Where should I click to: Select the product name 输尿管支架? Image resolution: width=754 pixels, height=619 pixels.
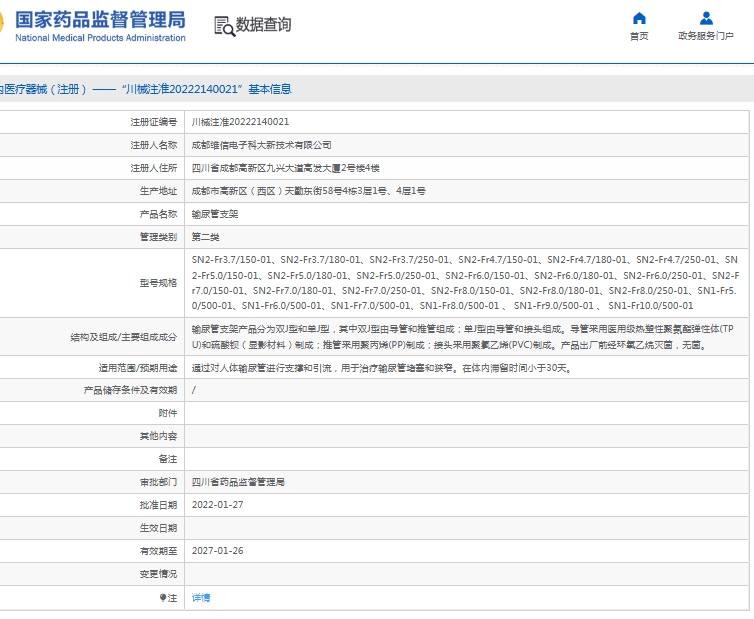215,215
